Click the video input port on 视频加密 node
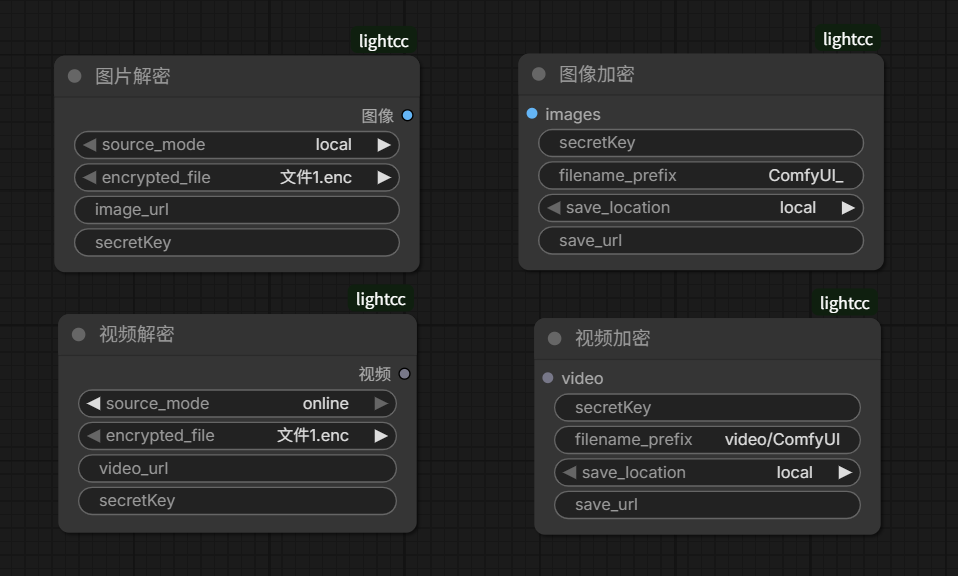The height and width of the screenshot is (576, 958). [548, 378]
